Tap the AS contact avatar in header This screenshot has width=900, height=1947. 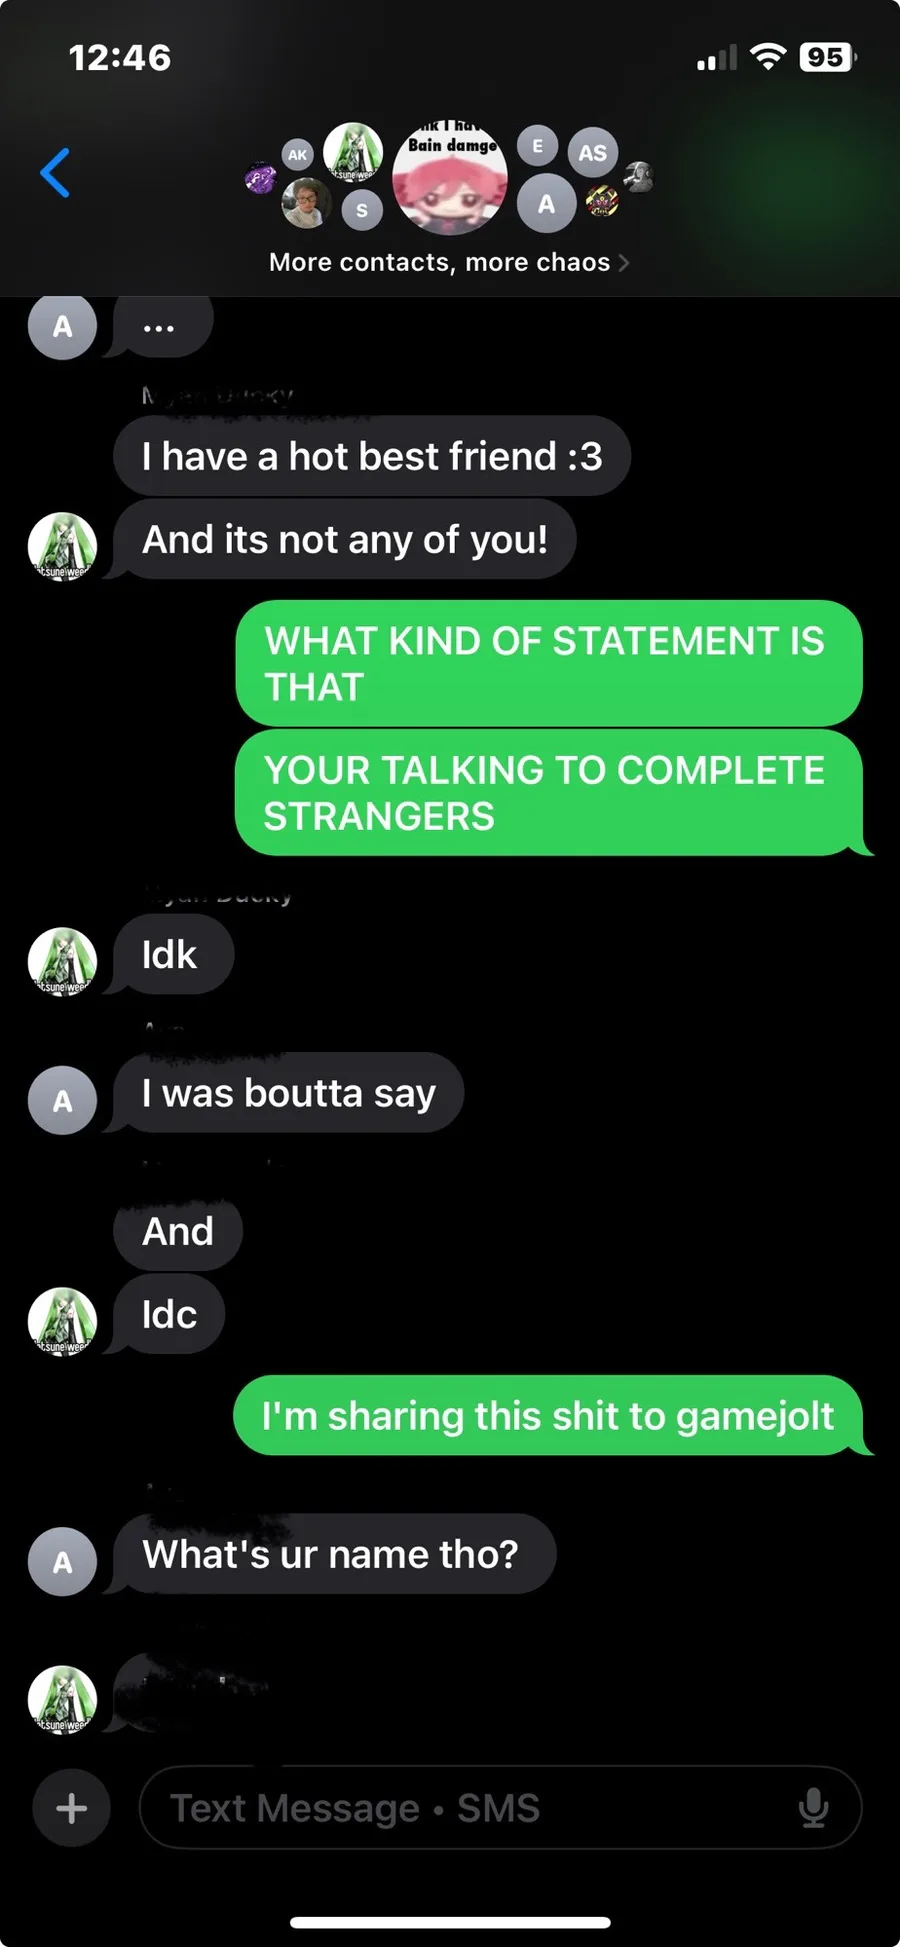click(x=593, y=153)
